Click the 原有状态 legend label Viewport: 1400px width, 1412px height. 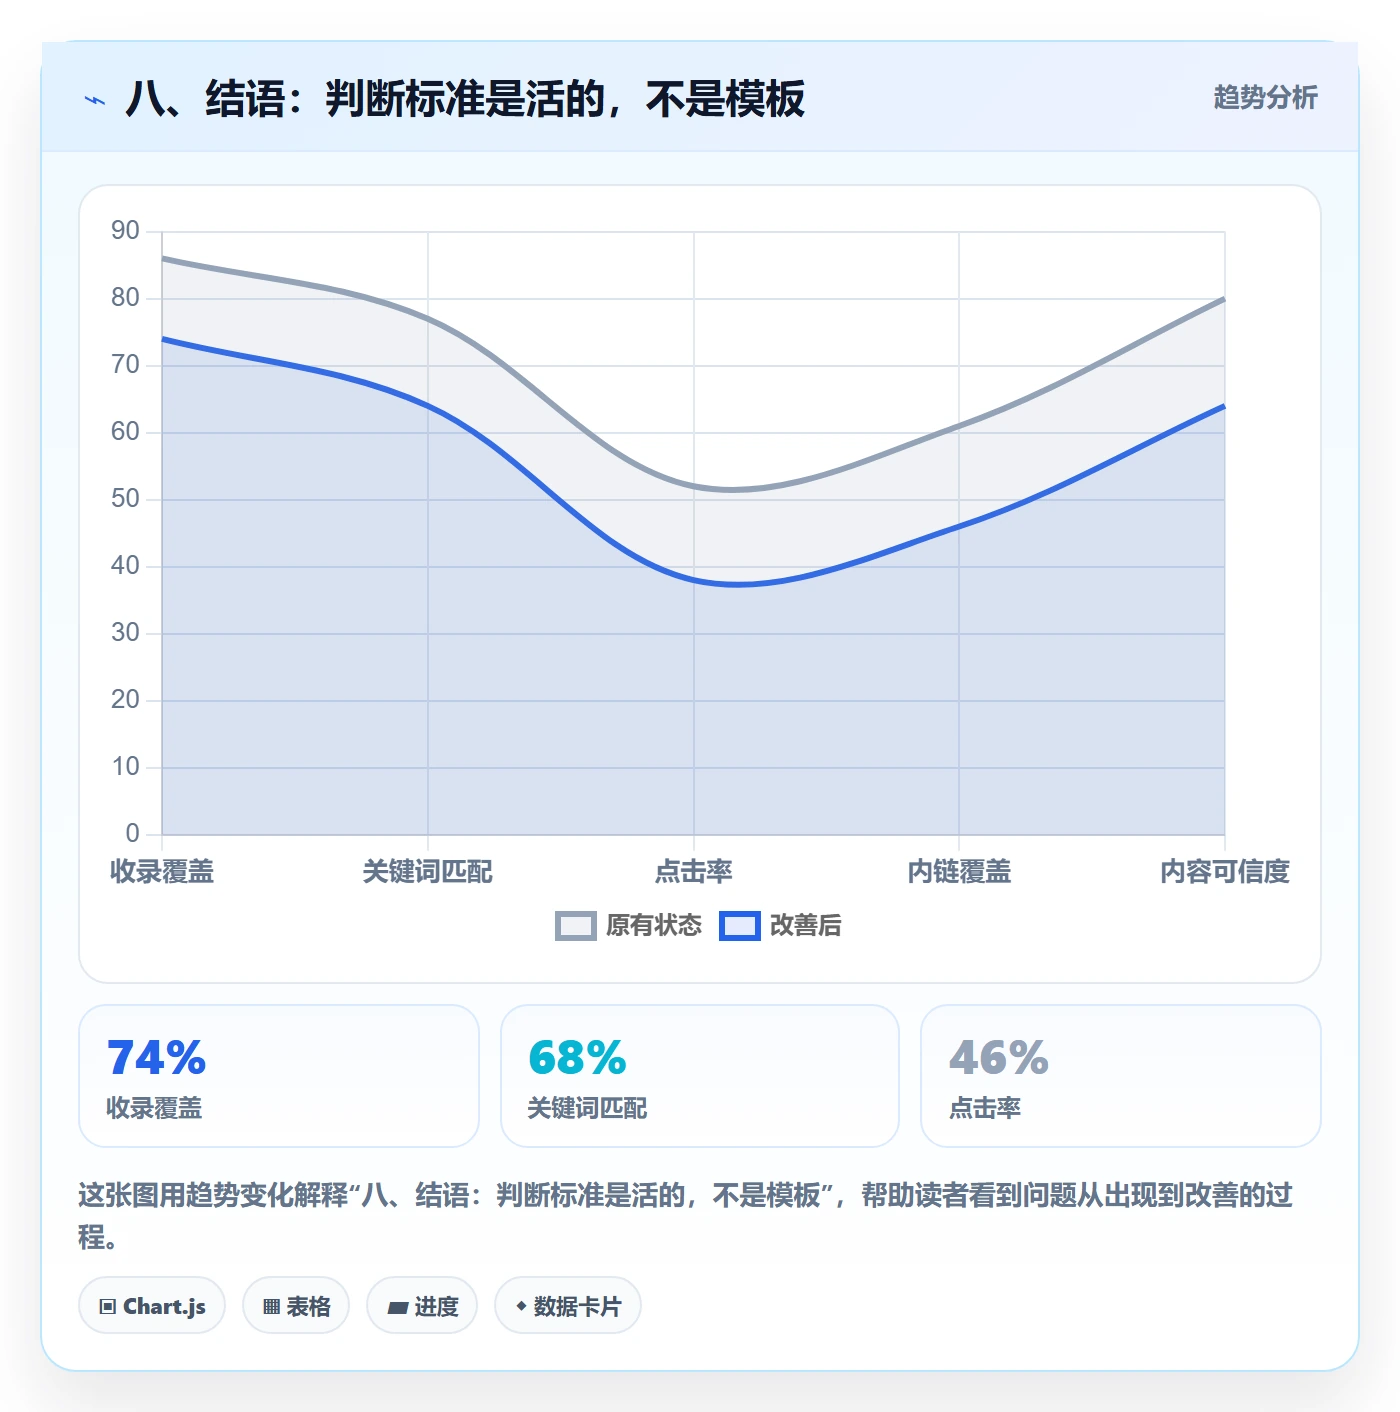click(x=654, y=926)
